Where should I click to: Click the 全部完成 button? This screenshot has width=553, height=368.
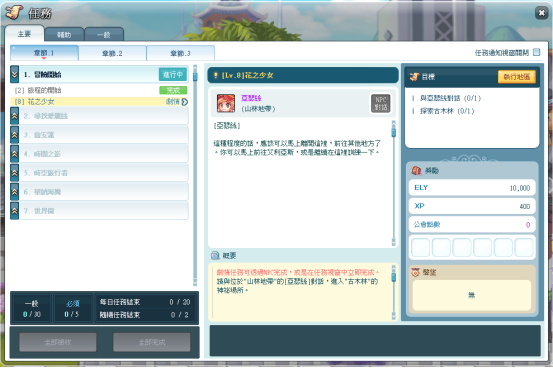[152, 342]
